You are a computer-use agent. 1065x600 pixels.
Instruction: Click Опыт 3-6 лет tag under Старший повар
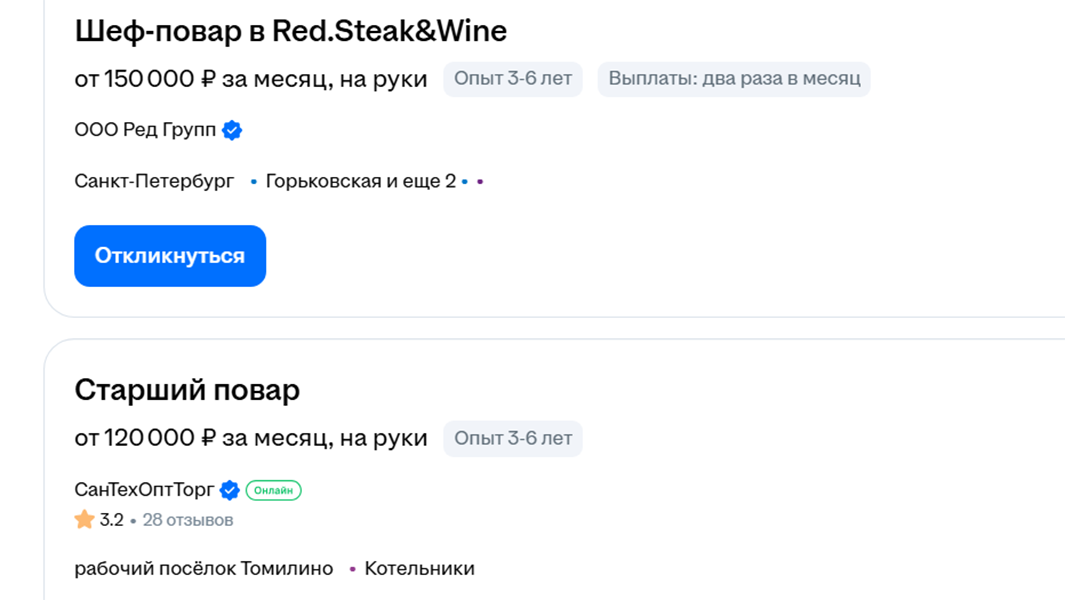click(x=513, y=438)
